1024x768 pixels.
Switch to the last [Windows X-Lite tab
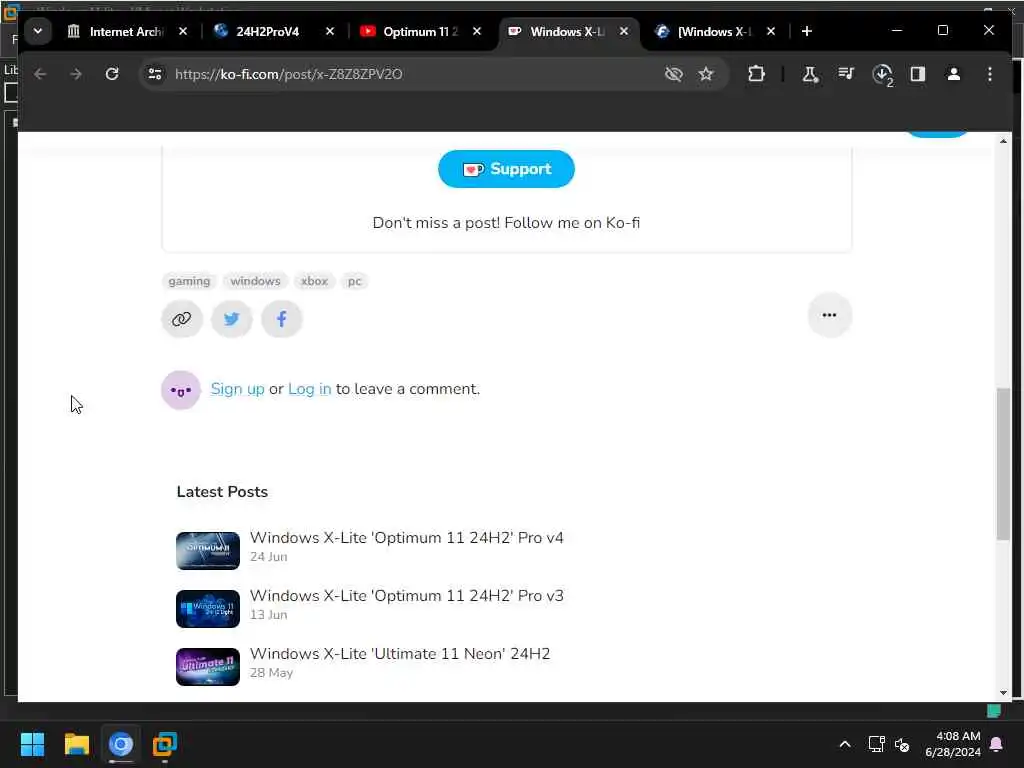click(x=714, y=31)
